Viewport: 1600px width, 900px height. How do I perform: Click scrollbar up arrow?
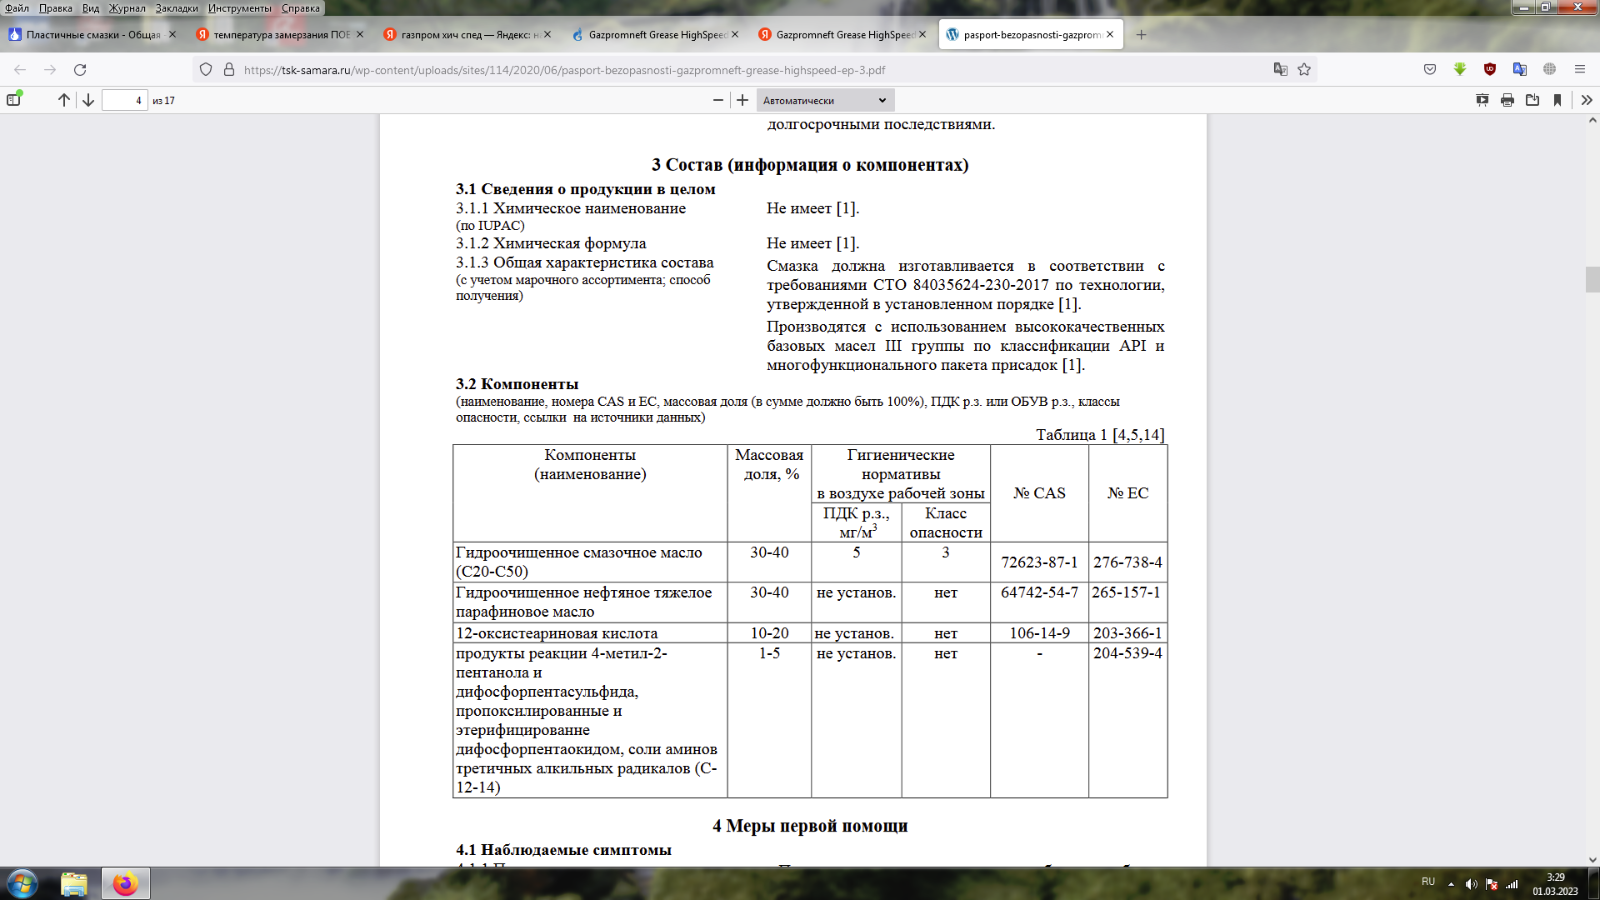coord(1592,120)
